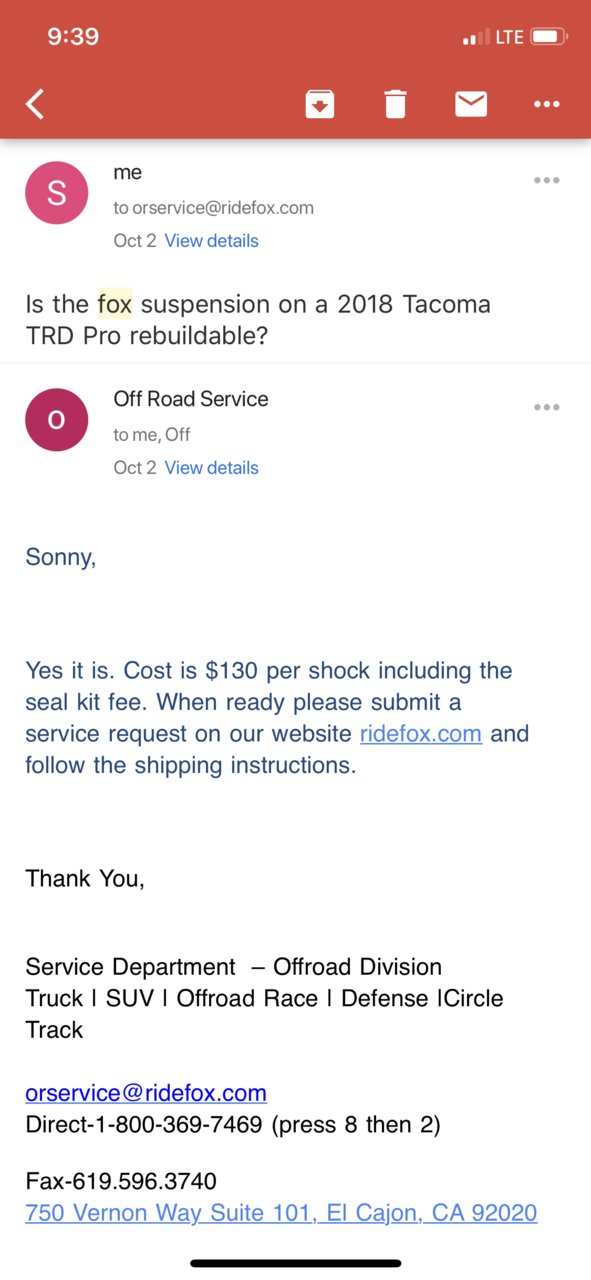Mark conversation as unread envelope icon
The height and width of the screenshot is (1280, 591).
pos(471,103)
